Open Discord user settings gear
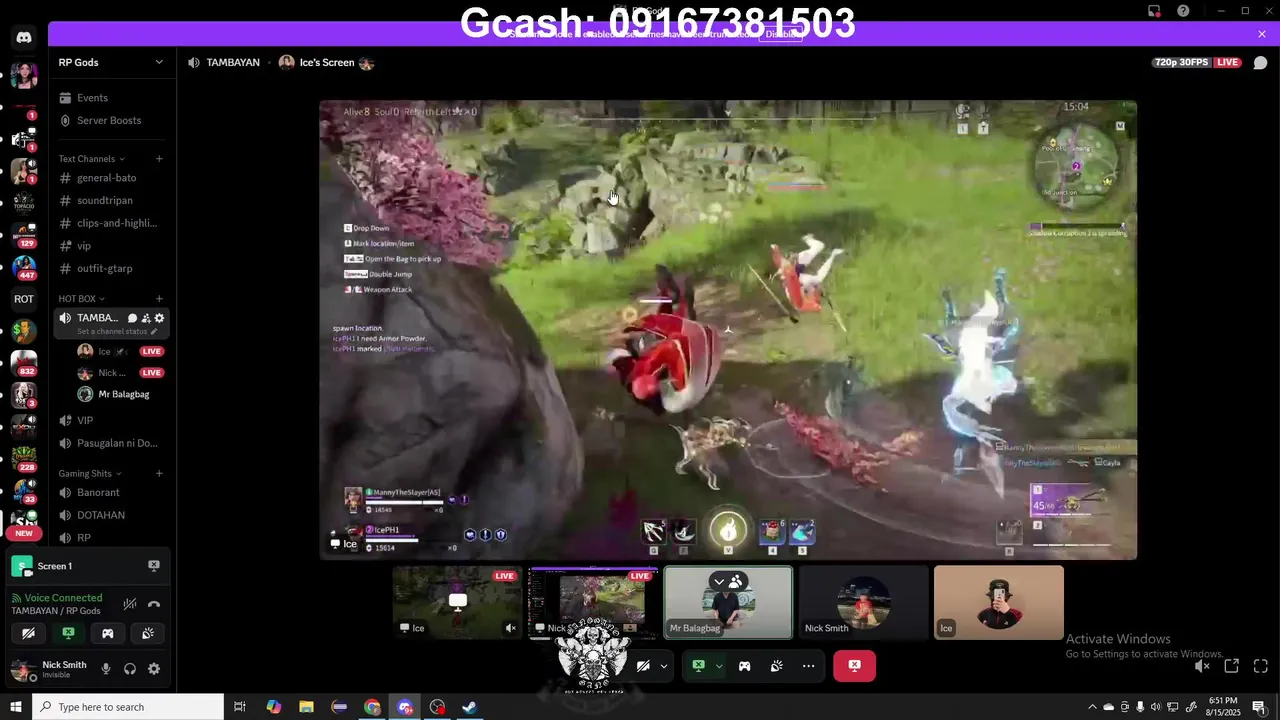 pyautogui.click(x=154, y=669)
